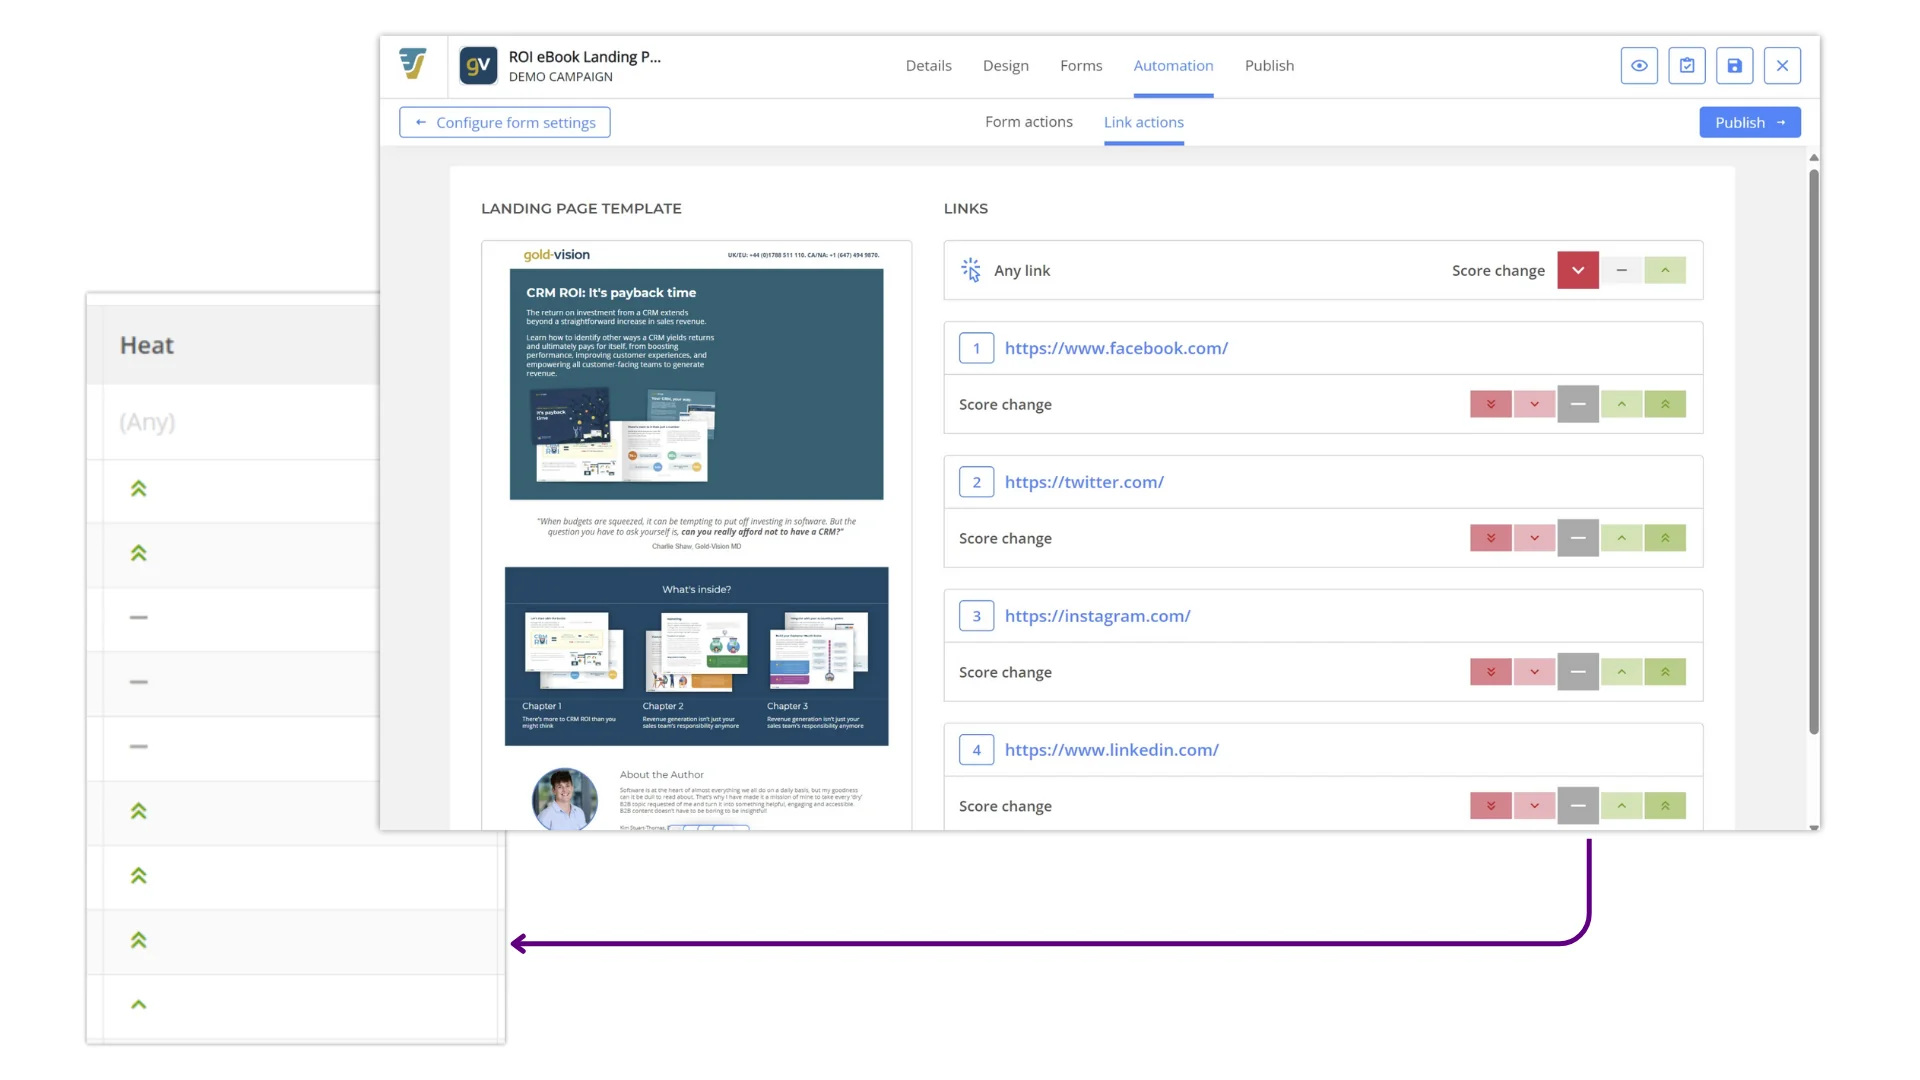
Task: Click the vertical scrollbar thumb
Action: coord(1813,450)
